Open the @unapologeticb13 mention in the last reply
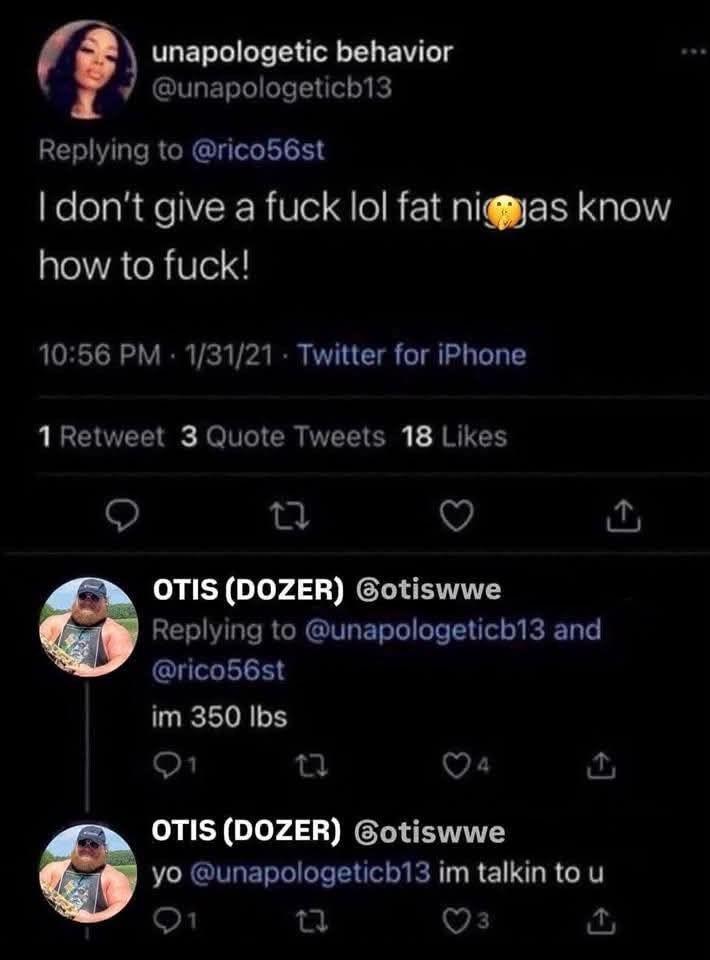 click(x=311, y=873)
